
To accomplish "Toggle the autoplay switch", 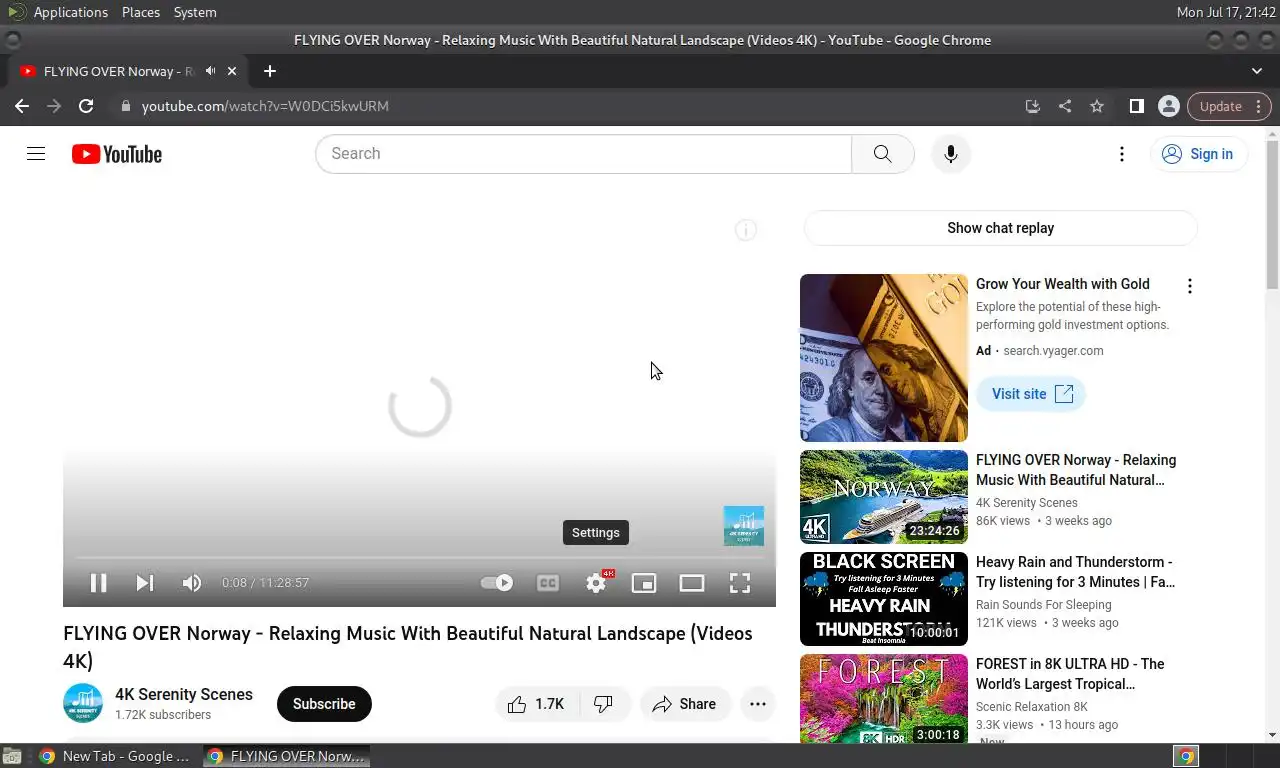I will tap(497, 583).
